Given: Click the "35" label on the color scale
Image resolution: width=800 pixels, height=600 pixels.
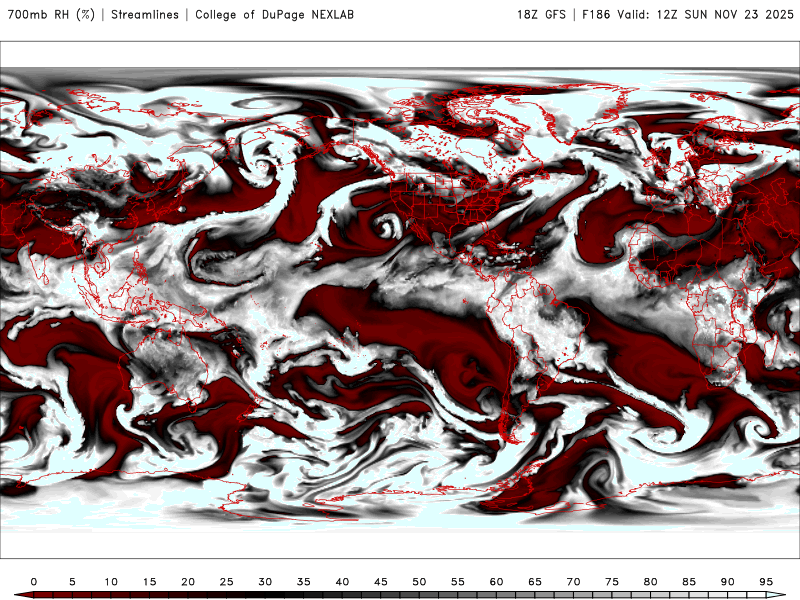Looking at the screenshot, I should [304, 582].
